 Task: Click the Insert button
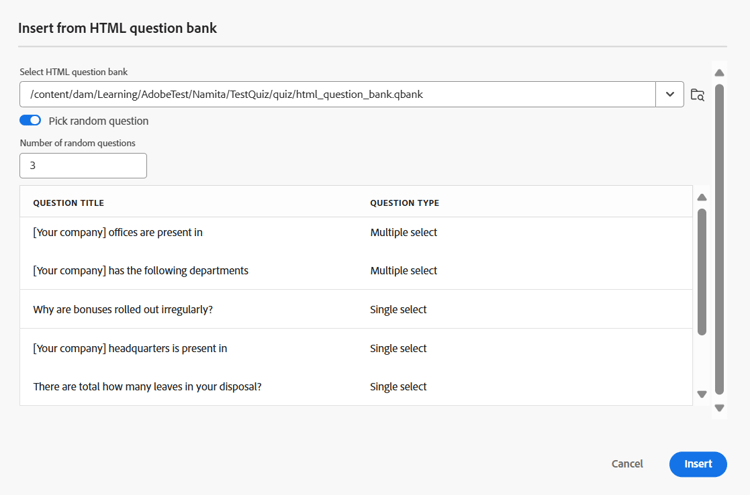pyautogui.click(x=698, y=464)
